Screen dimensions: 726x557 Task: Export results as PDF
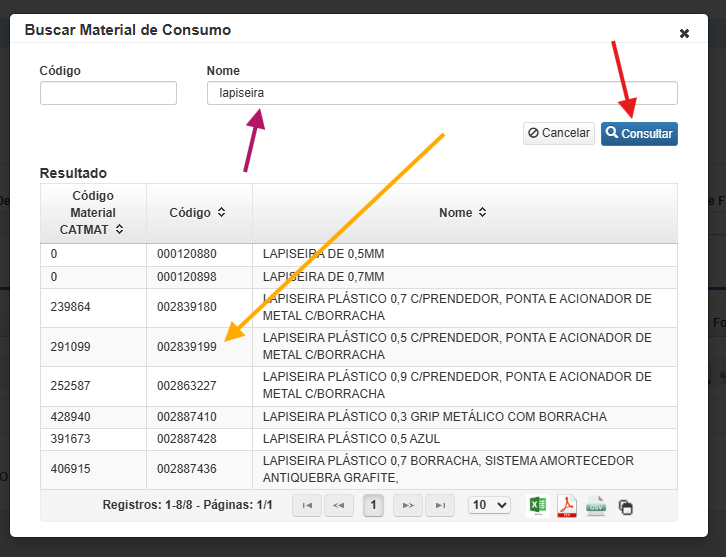[566, 506]
